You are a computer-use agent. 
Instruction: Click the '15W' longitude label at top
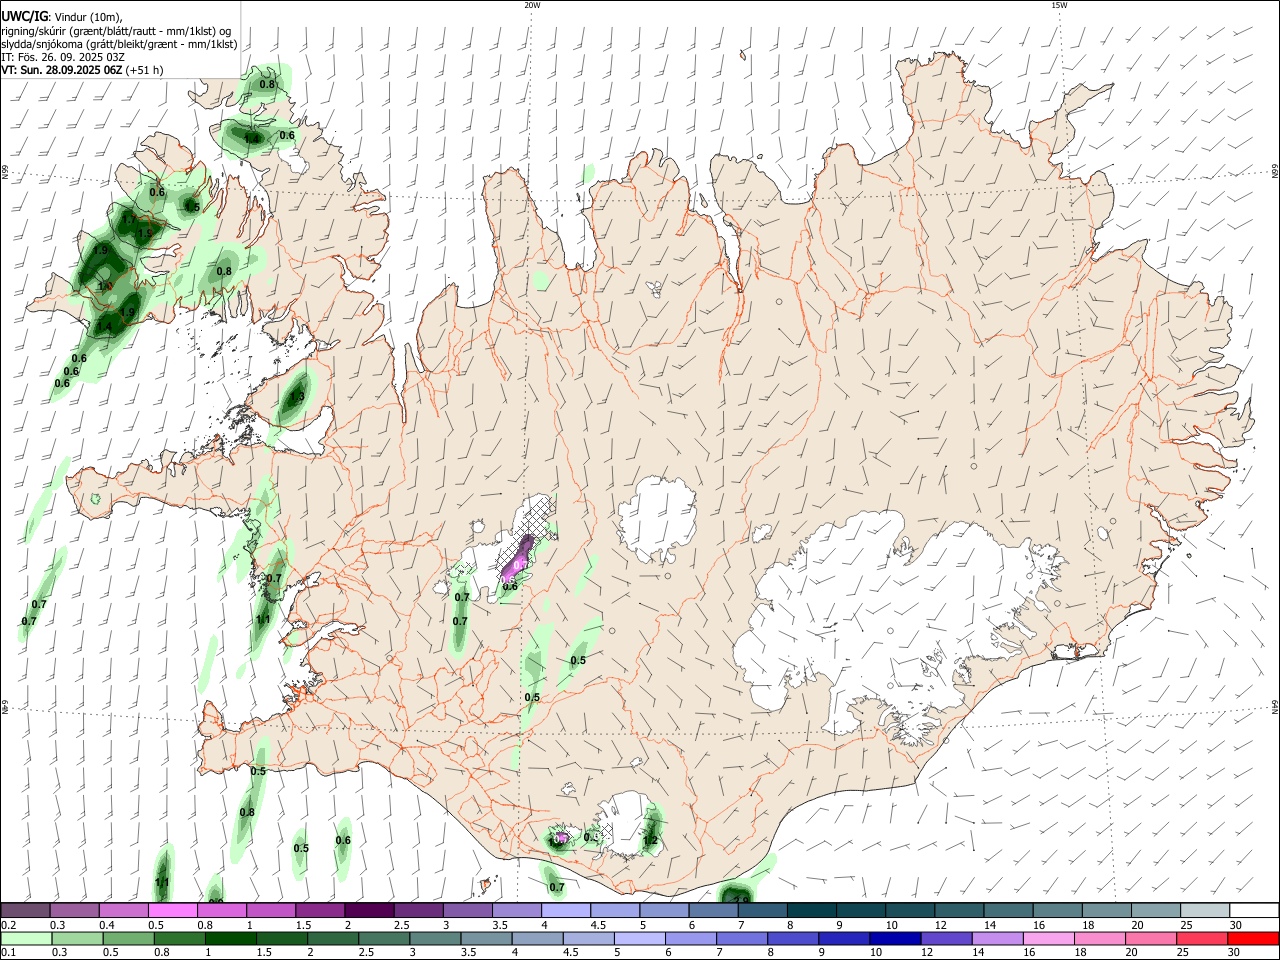pyautogui.click(x=1059, y=5)
